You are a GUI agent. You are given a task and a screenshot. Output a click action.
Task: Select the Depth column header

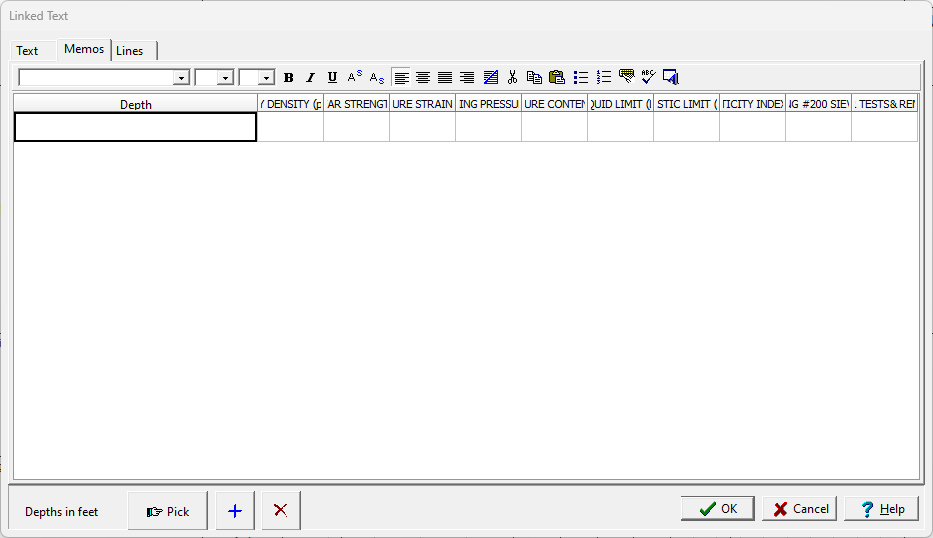pyautogui.click(x=136, y=104)
